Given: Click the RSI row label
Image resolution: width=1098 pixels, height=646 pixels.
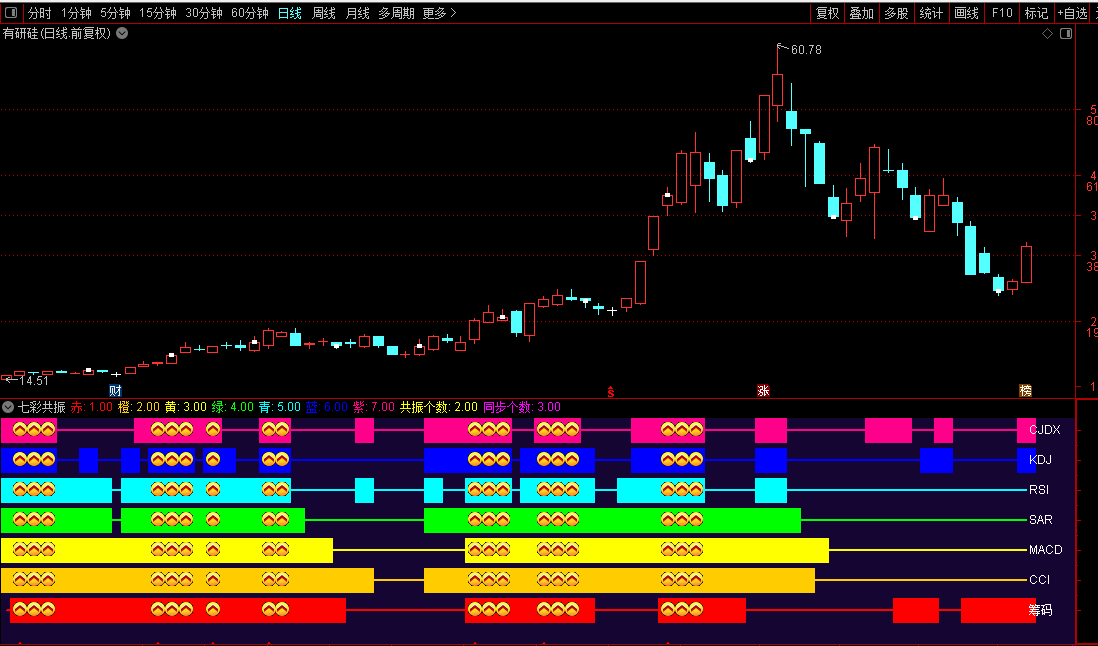Looking at the screenshot, I should (x=1038, y=490).
